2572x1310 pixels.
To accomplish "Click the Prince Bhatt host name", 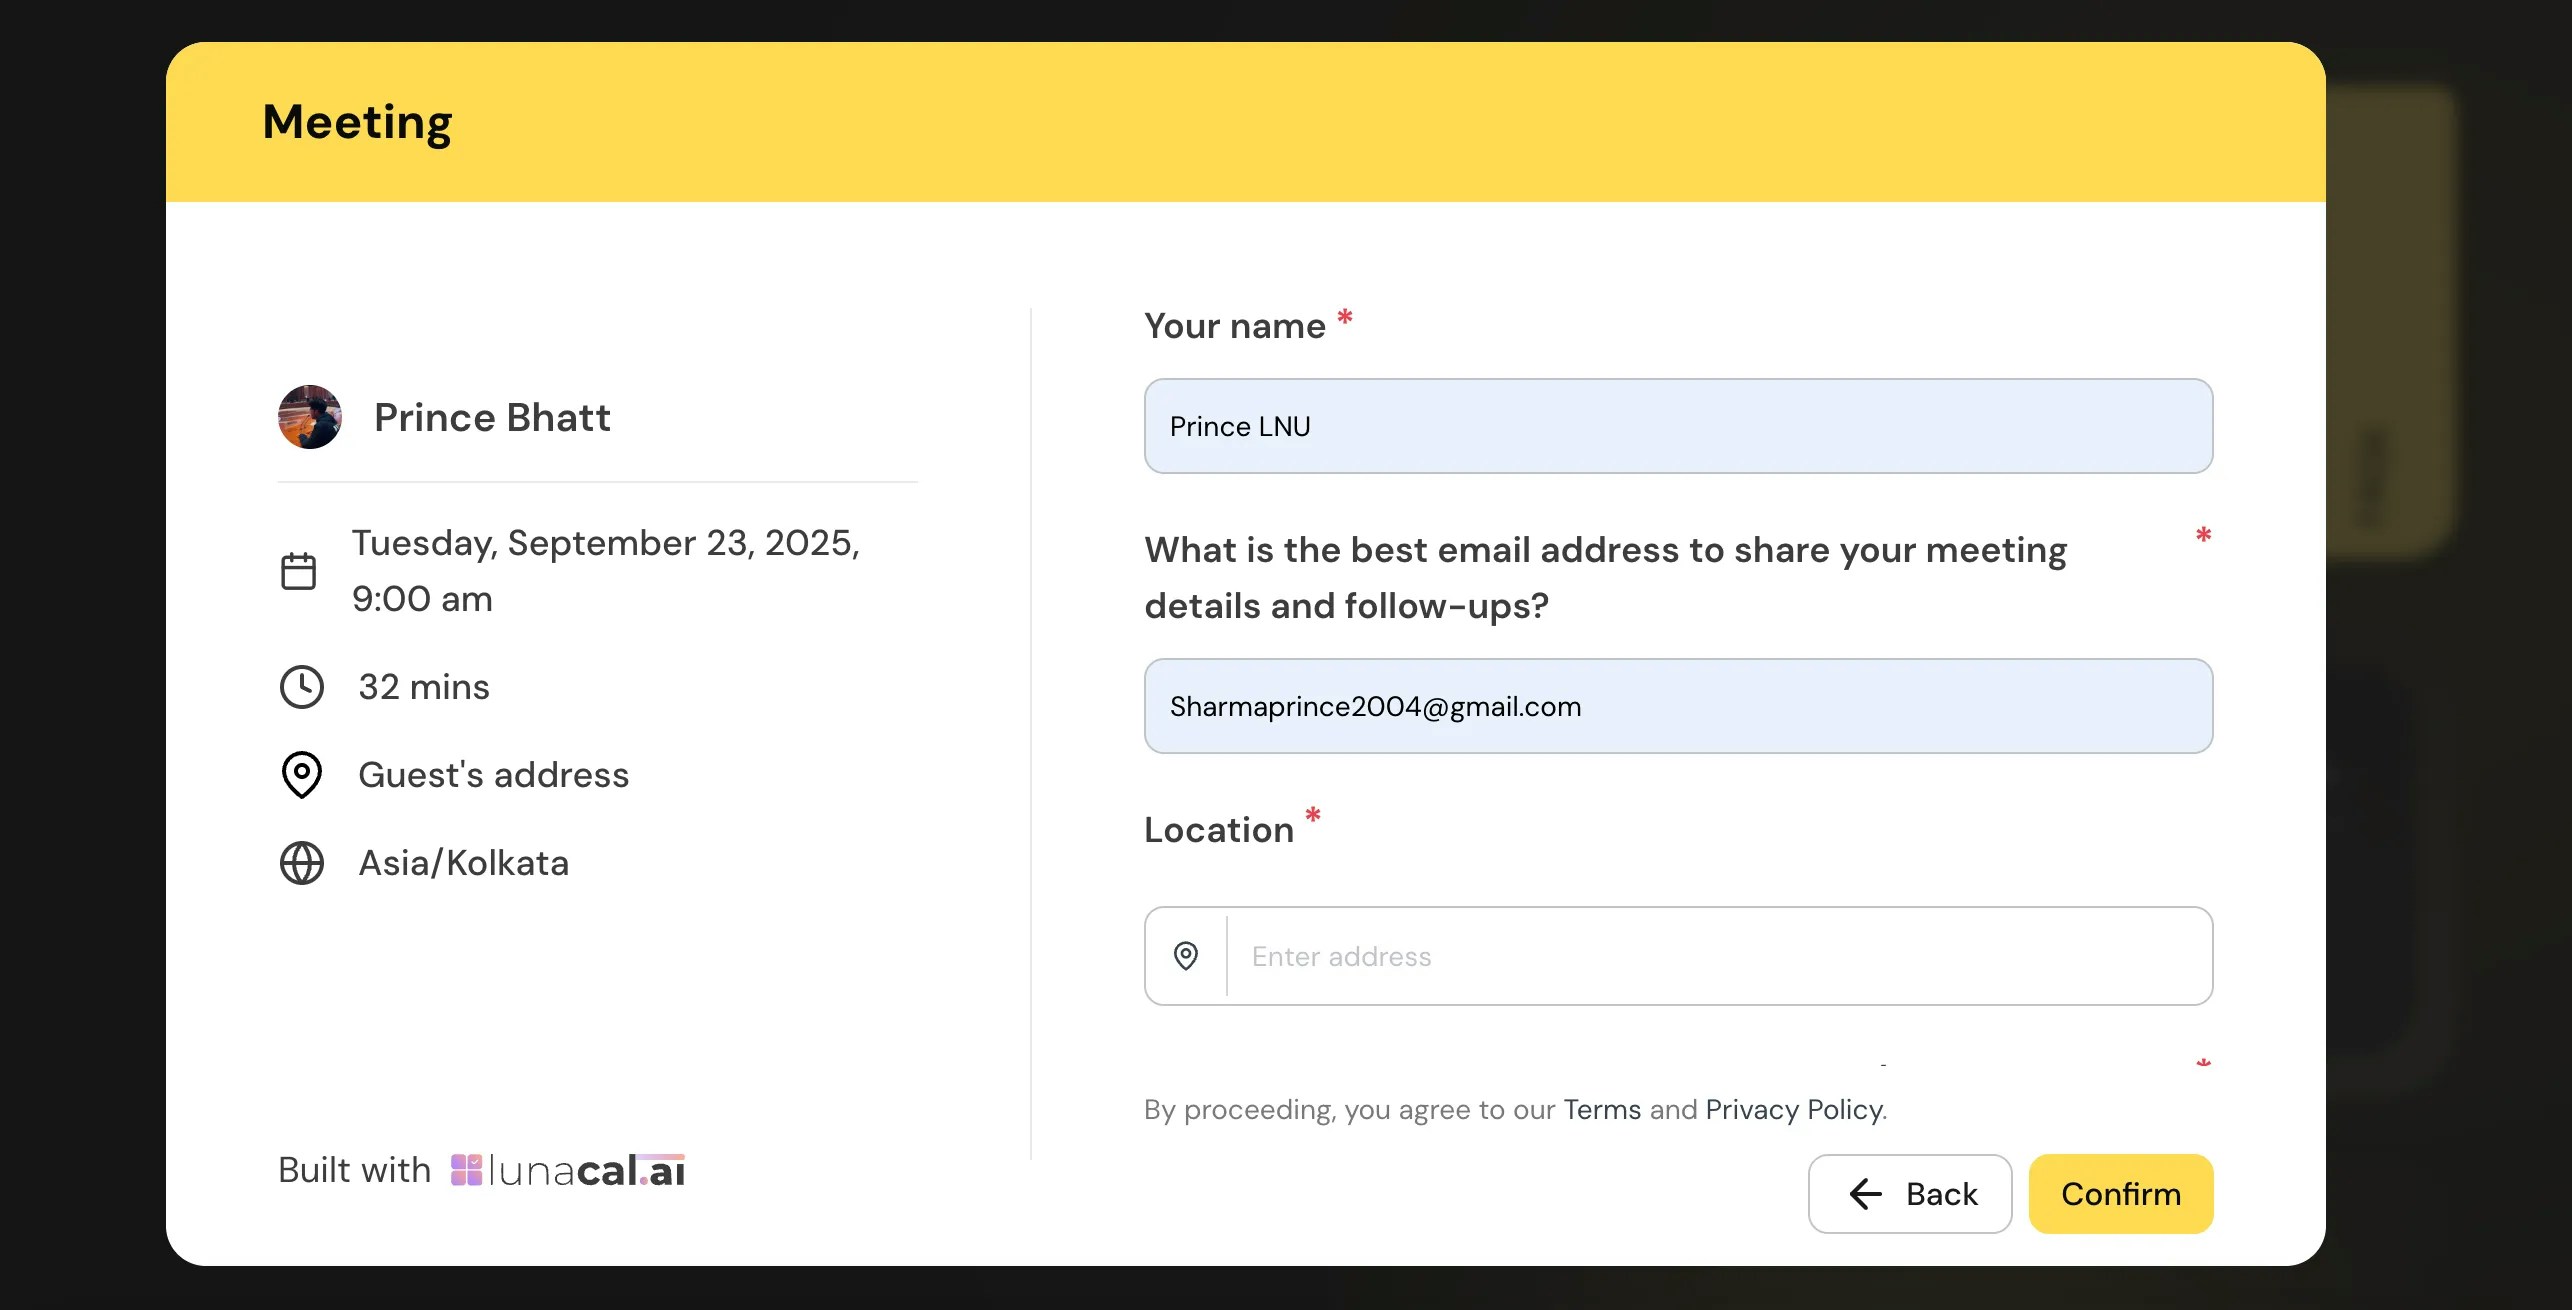I will (x=492, y=417).
